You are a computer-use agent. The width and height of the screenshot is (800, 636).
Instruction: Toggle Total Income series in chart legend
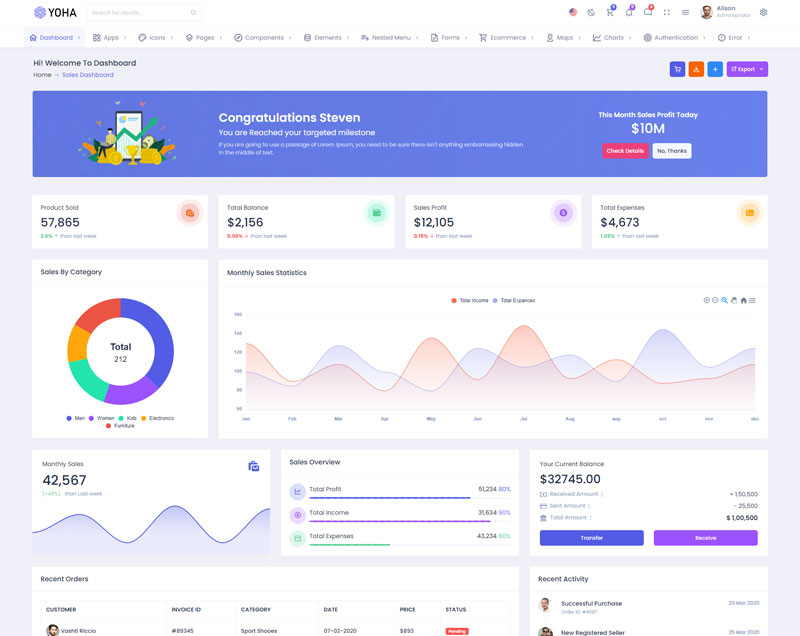point(470,300)
